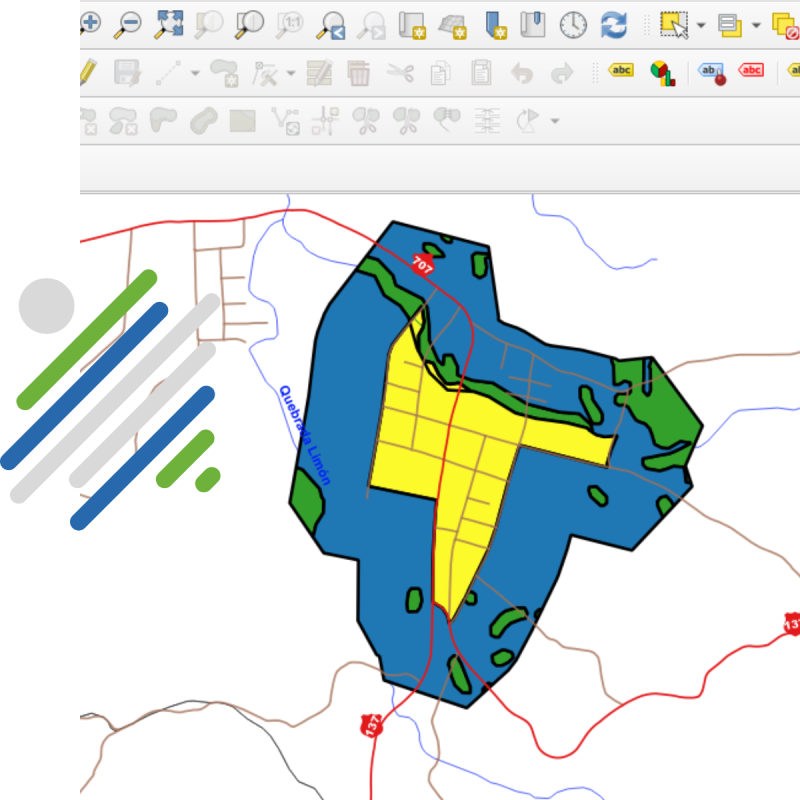Click Add Polygon Feature icon
Image resolution: width=800 pixels, height=800 pixels.
[x=224, y=73]
